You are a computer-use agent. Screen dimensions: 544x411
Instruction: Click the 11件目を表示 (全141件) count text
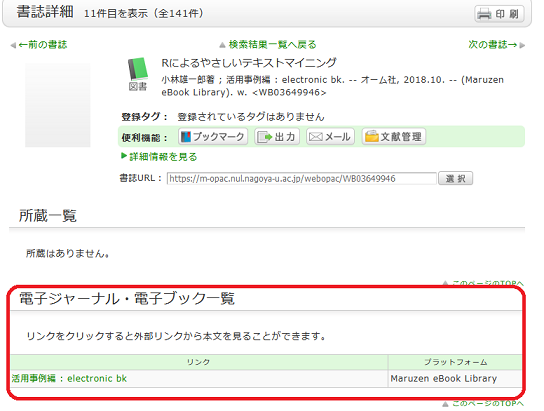tap(144, 14)
